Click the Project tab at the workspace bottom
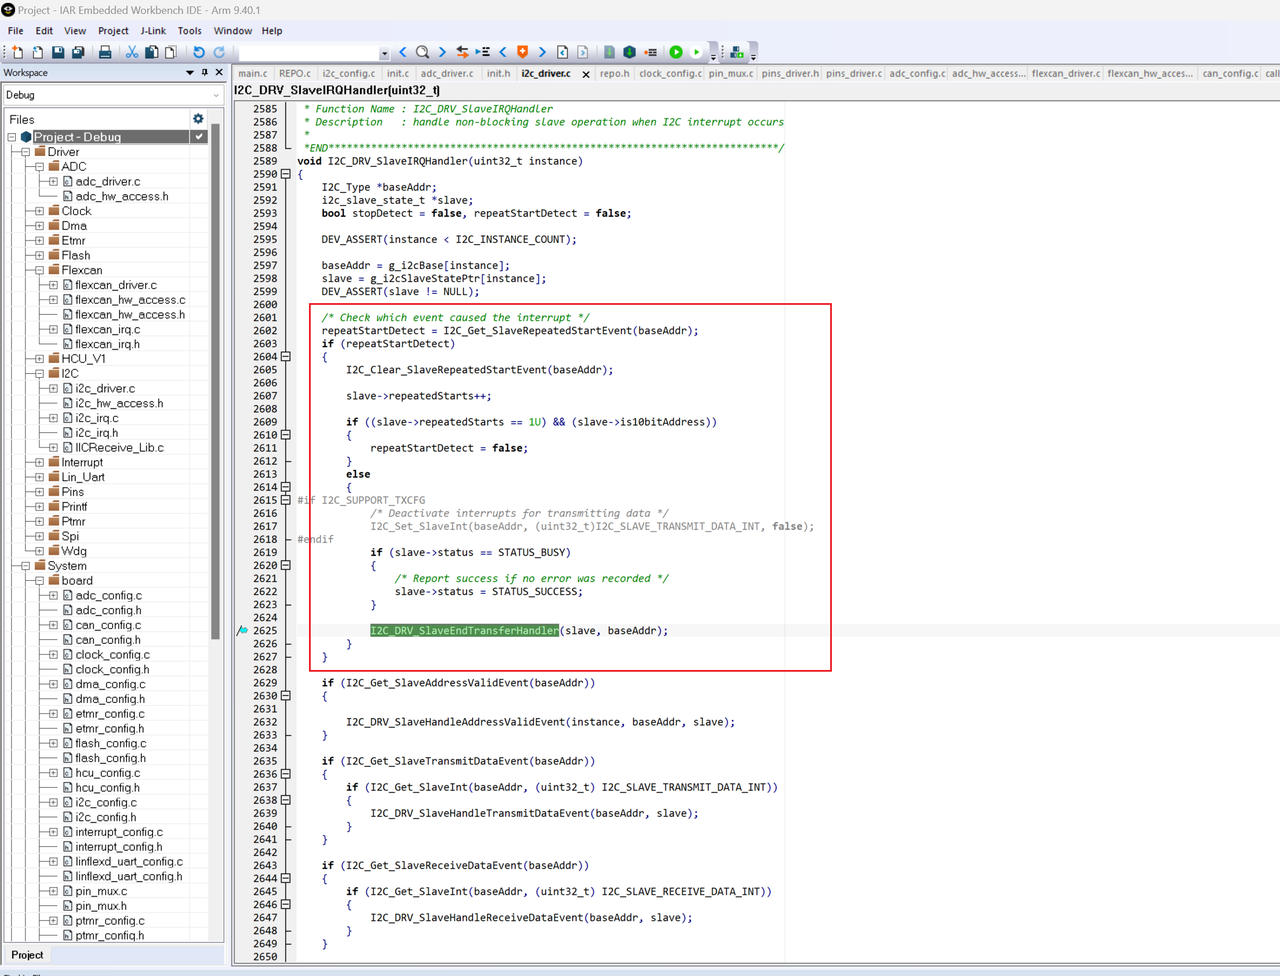The height and width of the screenshot is (976, 1280). (27, 955)
